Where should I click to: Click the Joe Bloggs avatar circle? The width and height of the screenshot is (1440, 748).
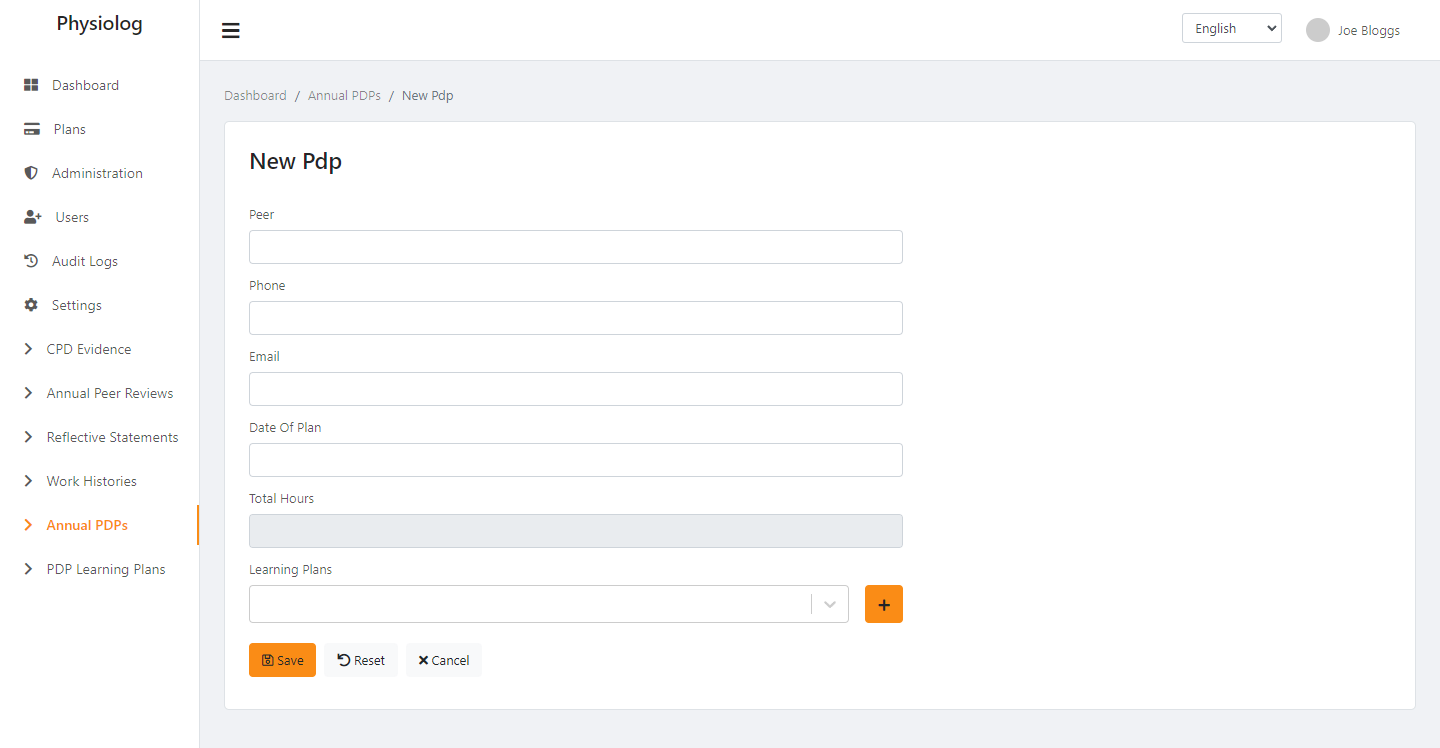[1317, 30]
